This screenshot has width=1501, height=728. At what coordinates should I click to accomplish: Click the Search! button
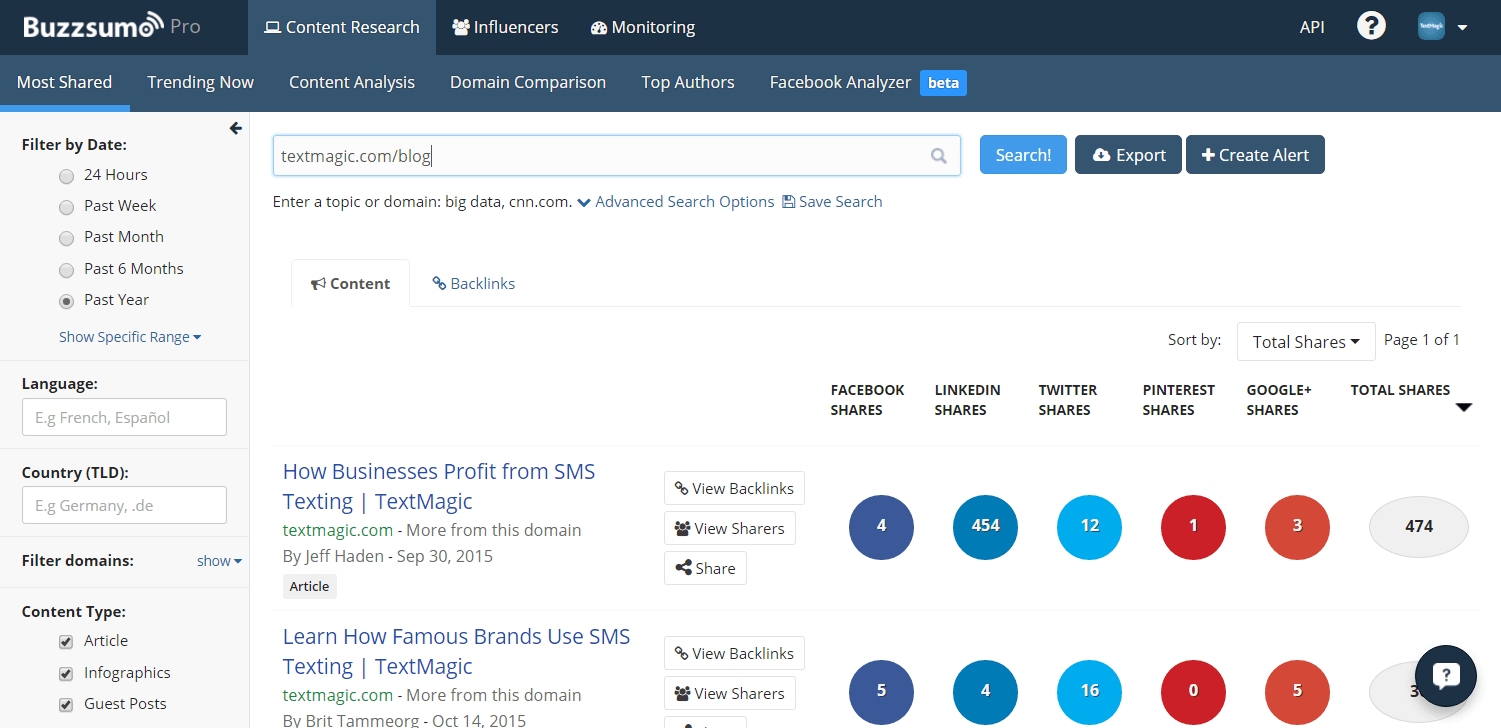point(1023,155)
